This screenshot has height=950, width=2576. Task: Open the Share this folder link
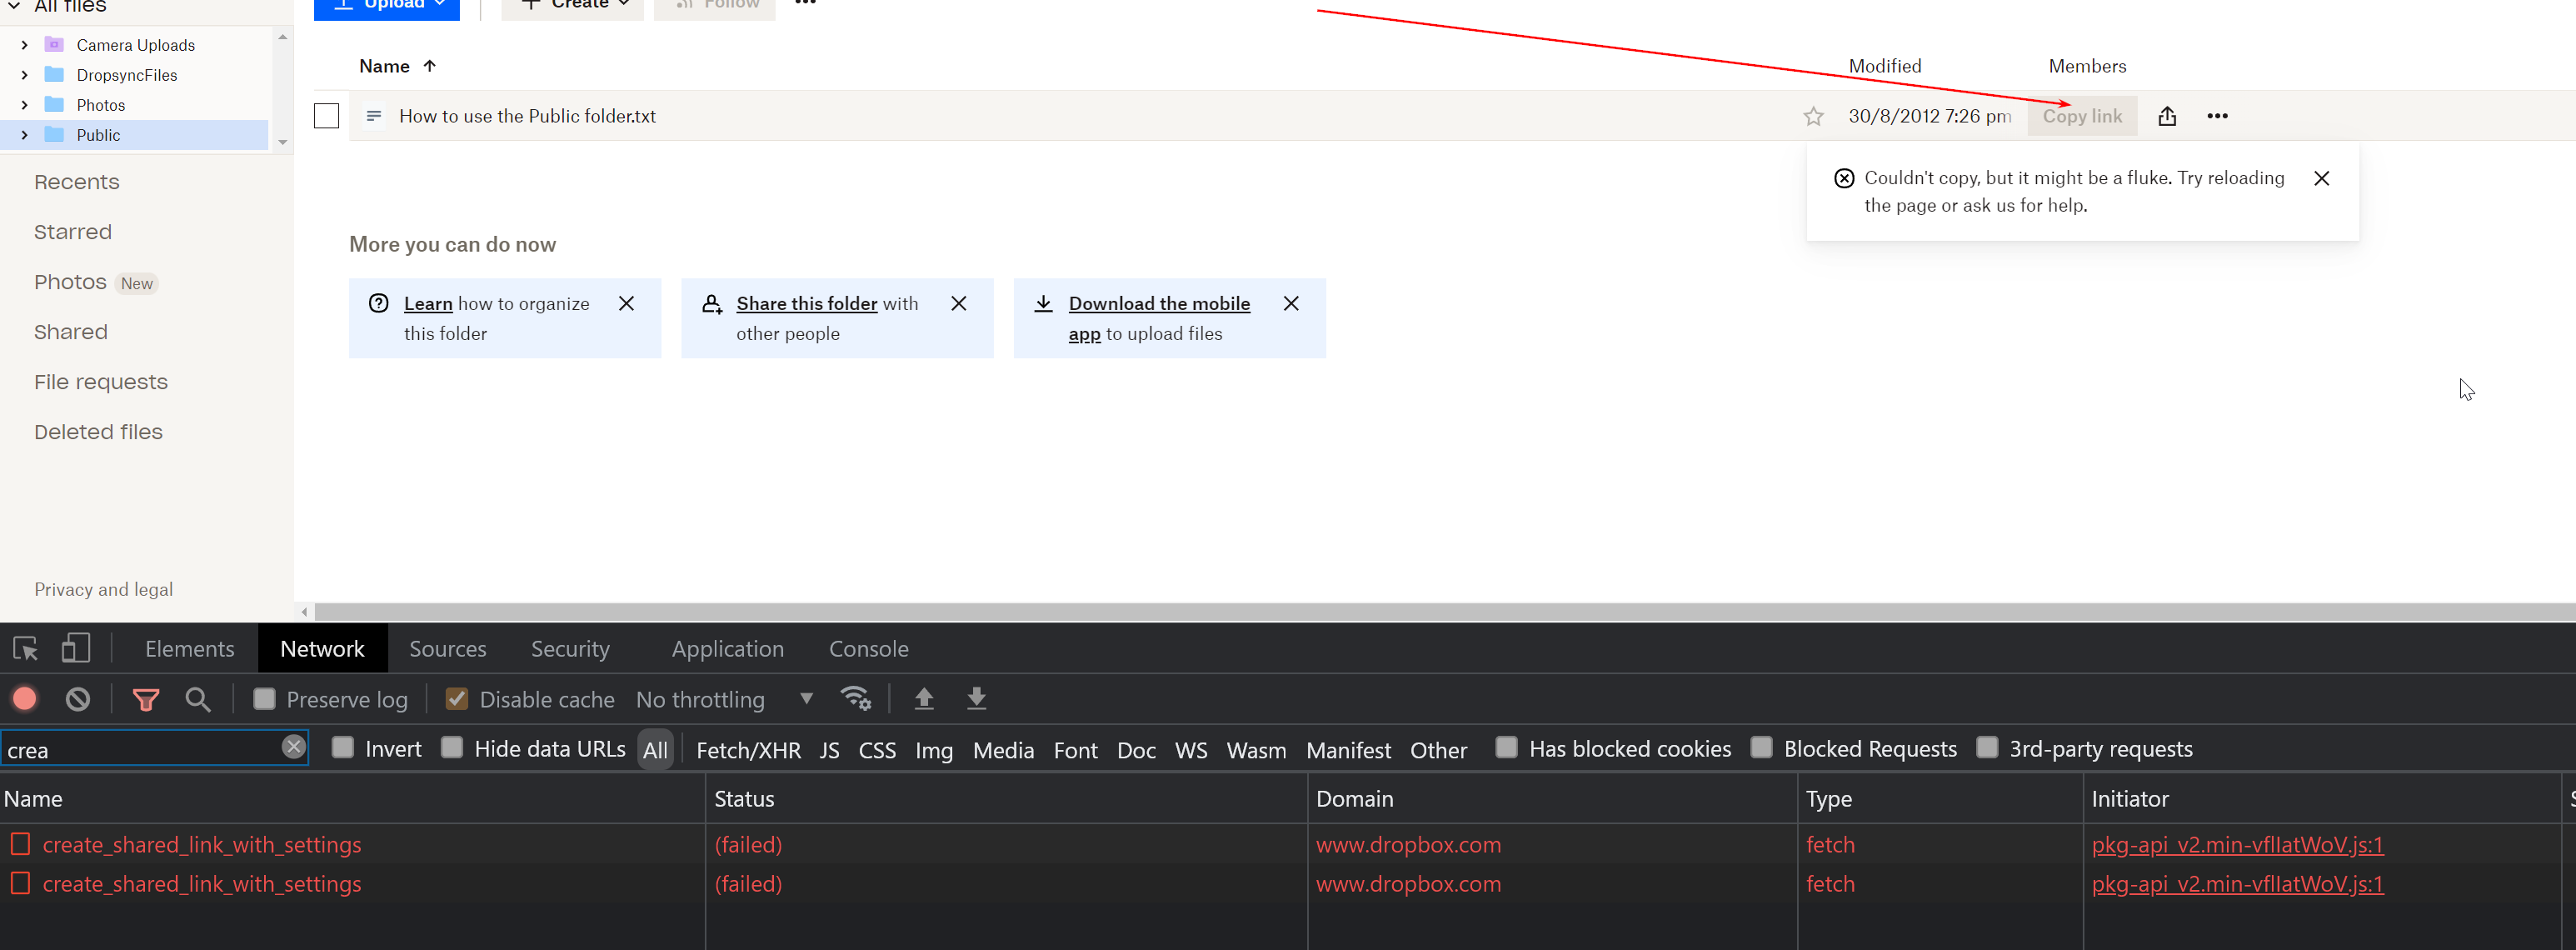pyautogui.click(x=806, y=303)
